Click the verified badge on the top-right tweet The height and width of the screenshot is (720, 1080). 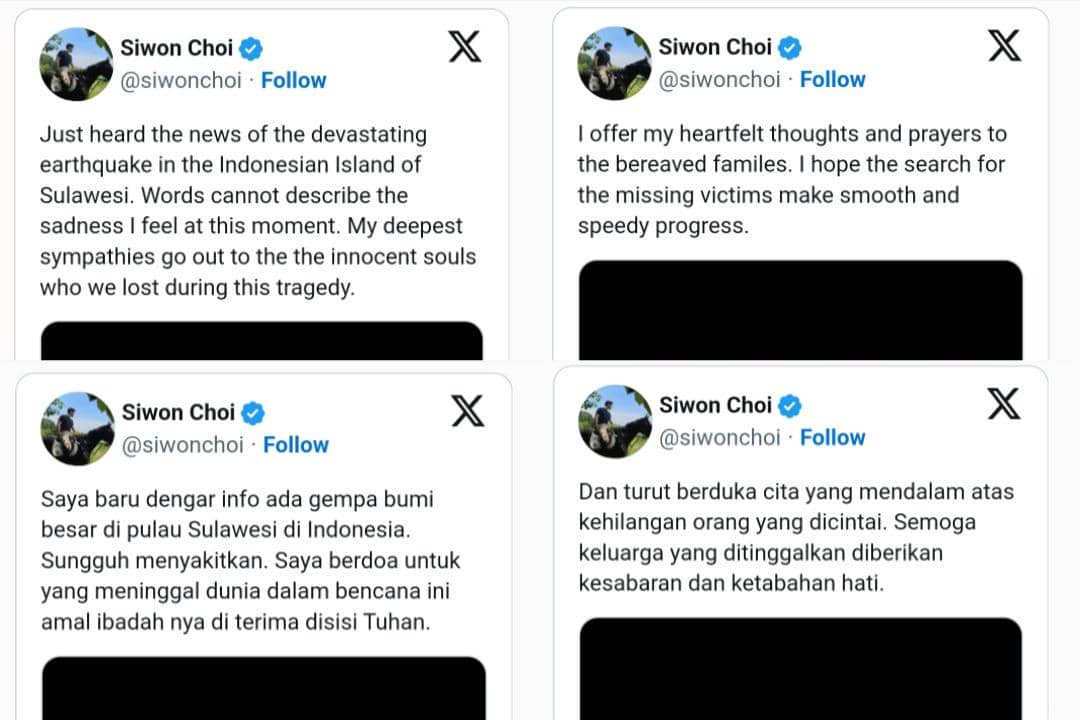(x=789, y=46)
